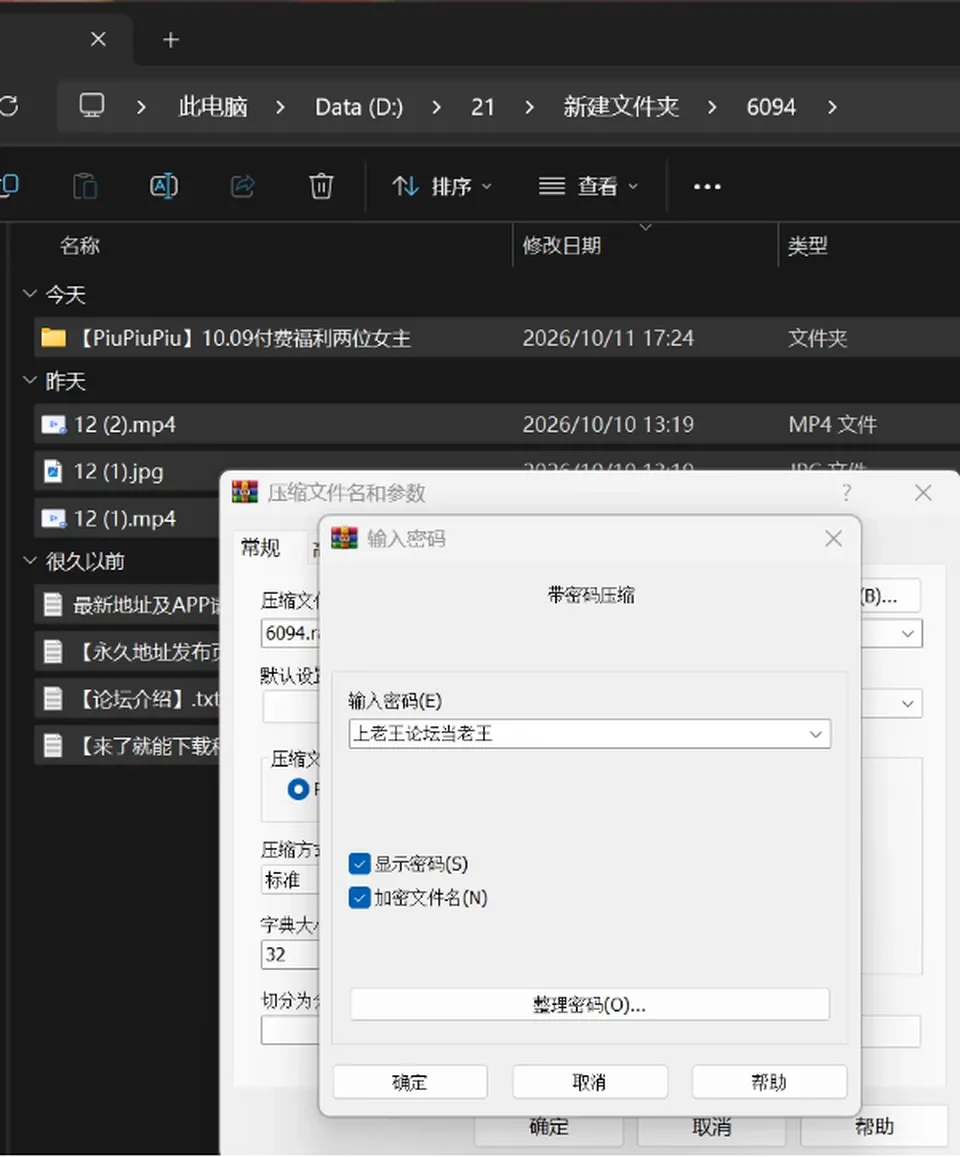The image size is (960, 1157).
Task: Click 6094 in the address breadcrumb
Action: pos(771,107)
